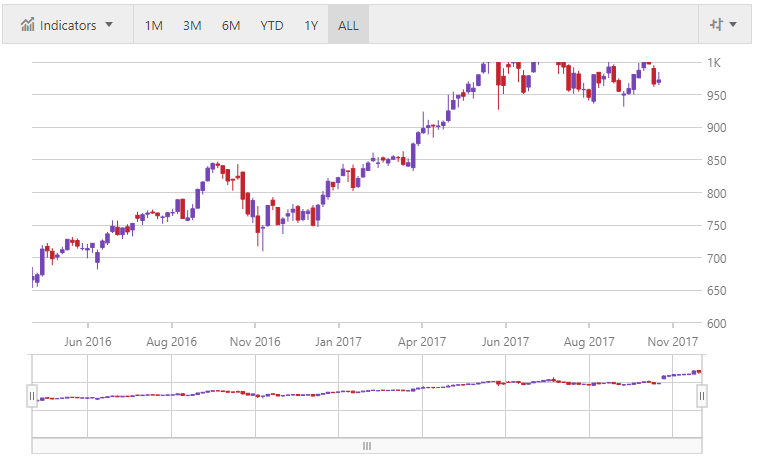Viewport: 757px width, 459px height.
Task: Click the highlighted ALL range button
Action: pyautogui.click(x=348, y=25)
